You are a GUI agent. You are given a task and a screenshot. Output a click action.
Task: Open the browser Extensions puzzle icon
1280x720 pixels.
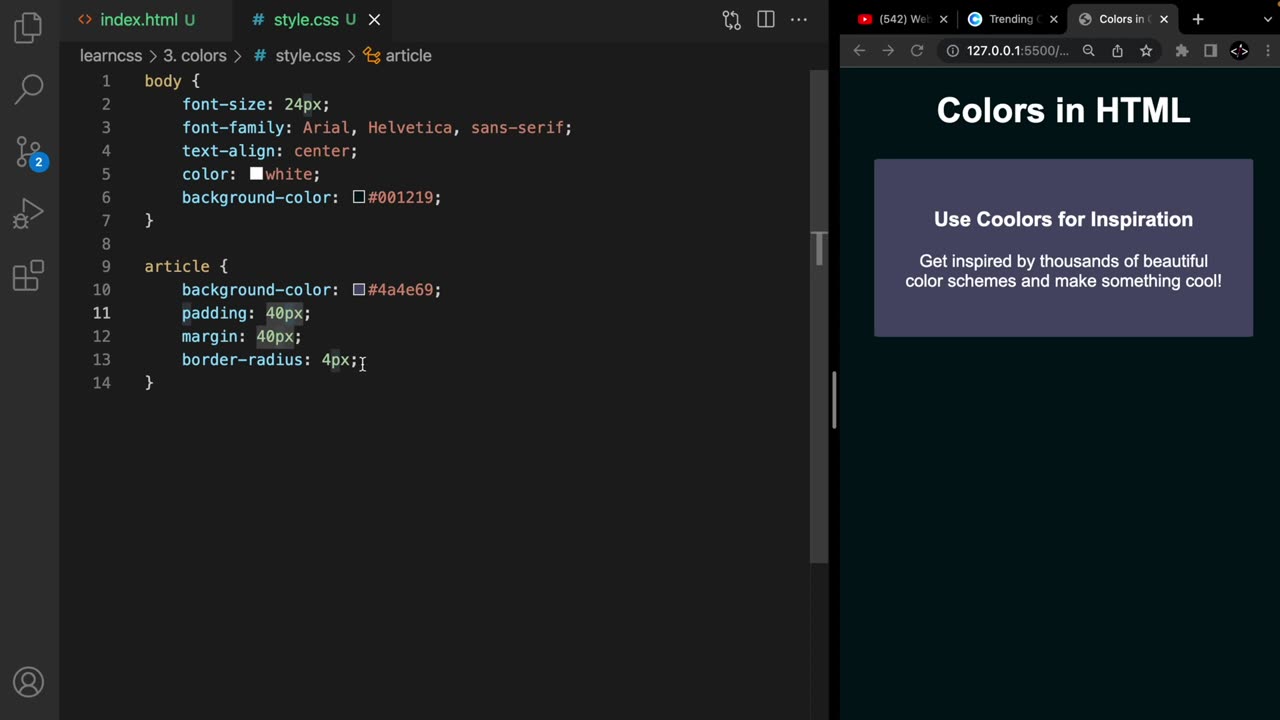click(1182, 51)
